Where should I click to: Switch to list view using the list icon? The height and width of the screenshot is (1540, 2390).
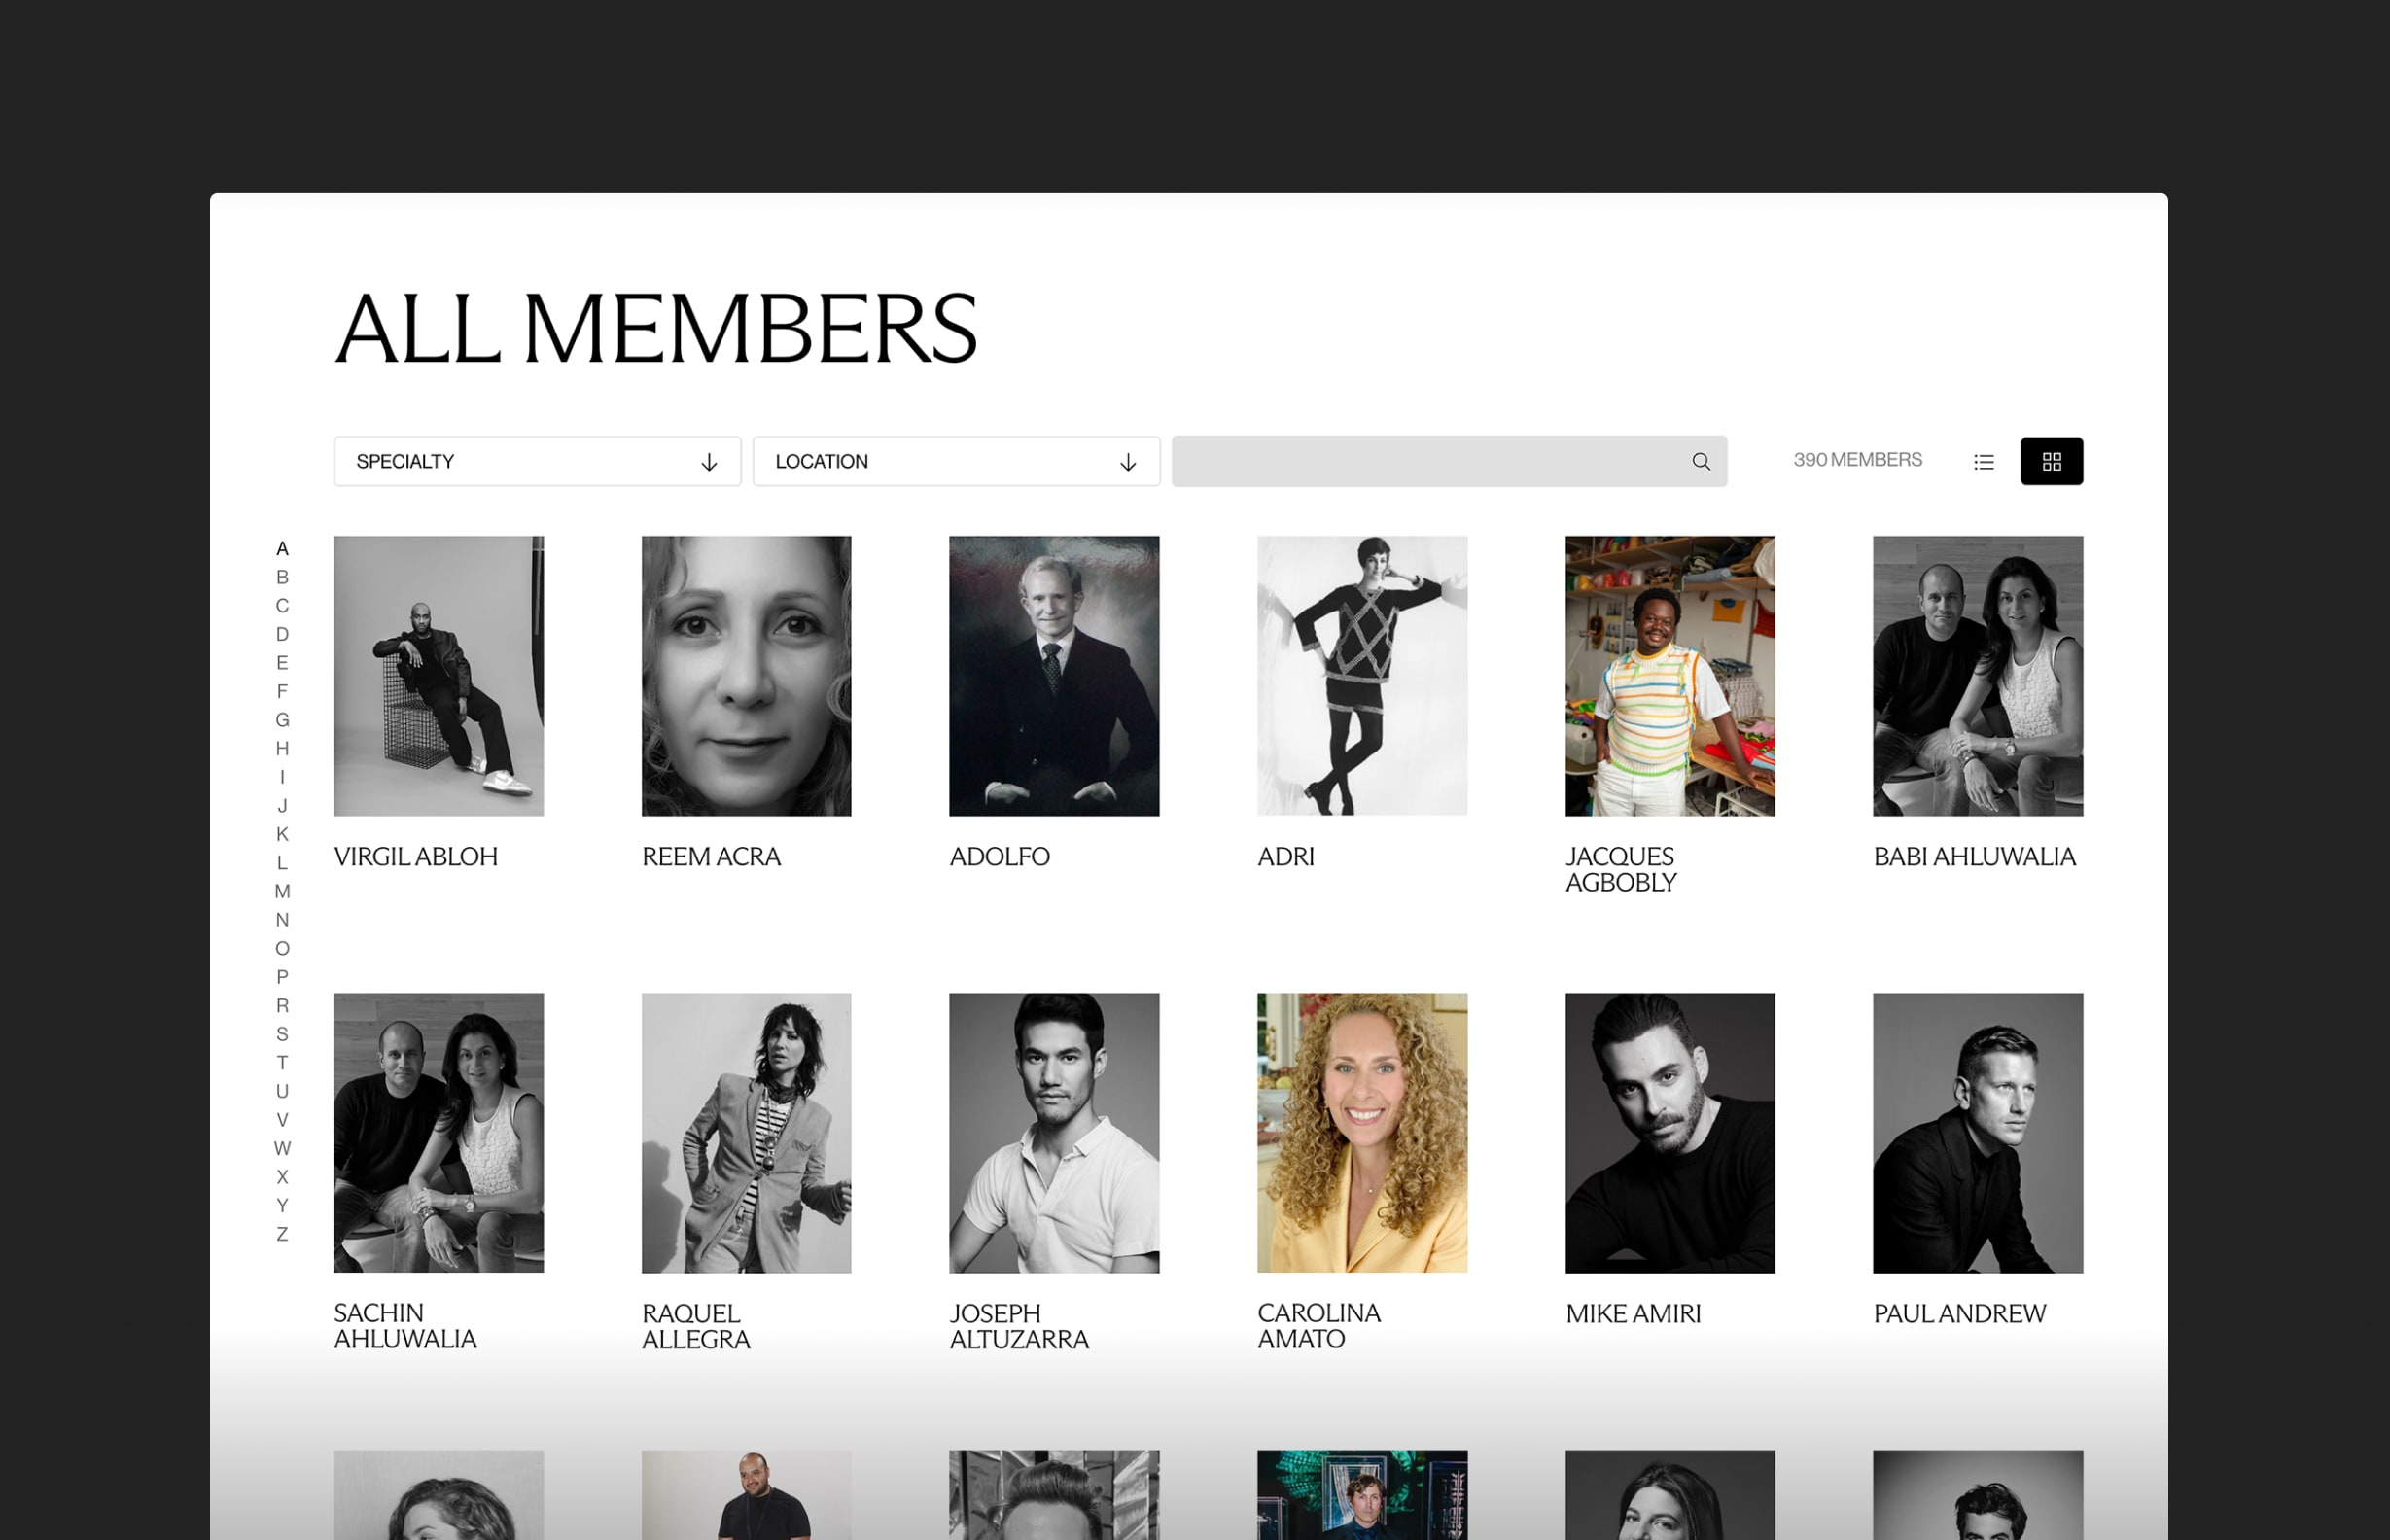(1983, 461)
